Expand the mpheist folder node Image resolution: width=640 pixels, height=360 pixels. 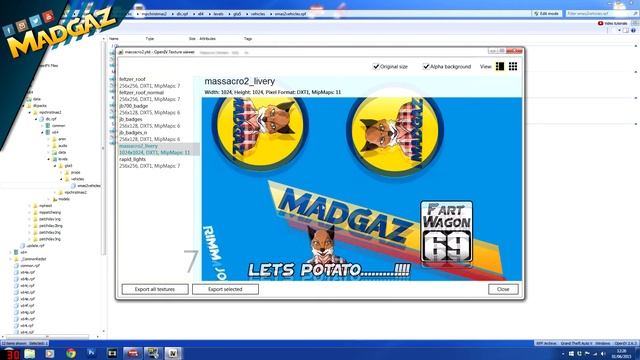29,206
